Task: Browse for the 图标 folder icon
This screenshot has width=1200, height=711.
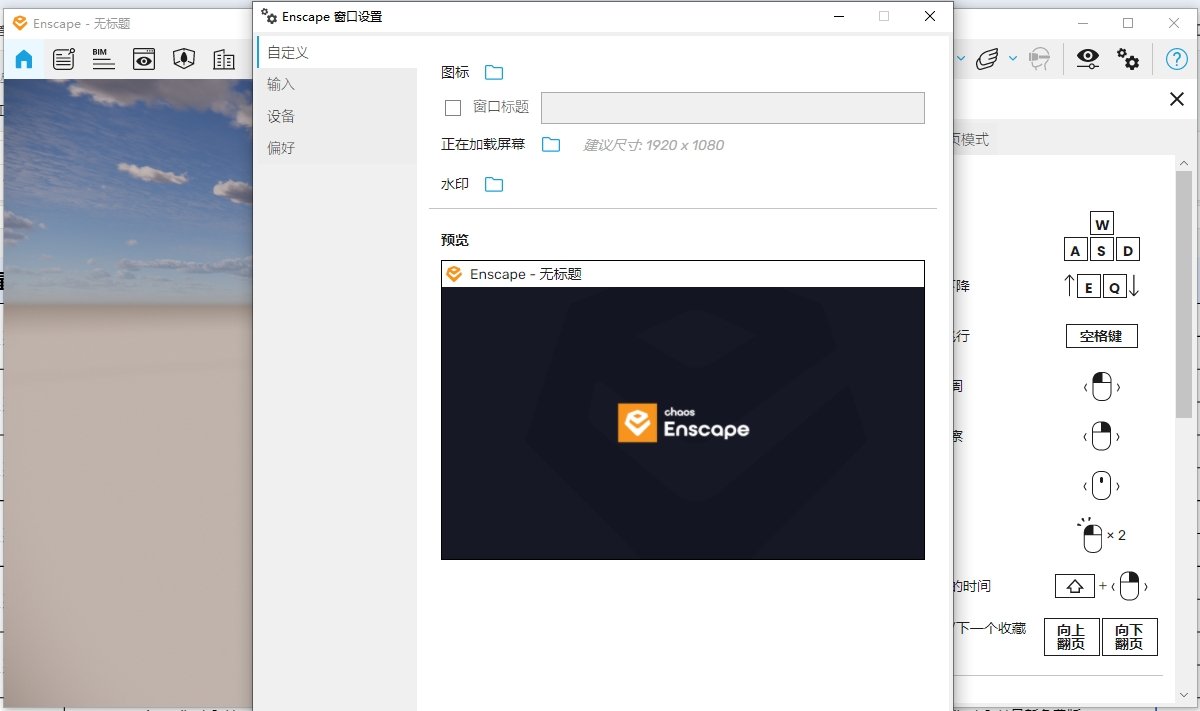Action: point(494,72)
